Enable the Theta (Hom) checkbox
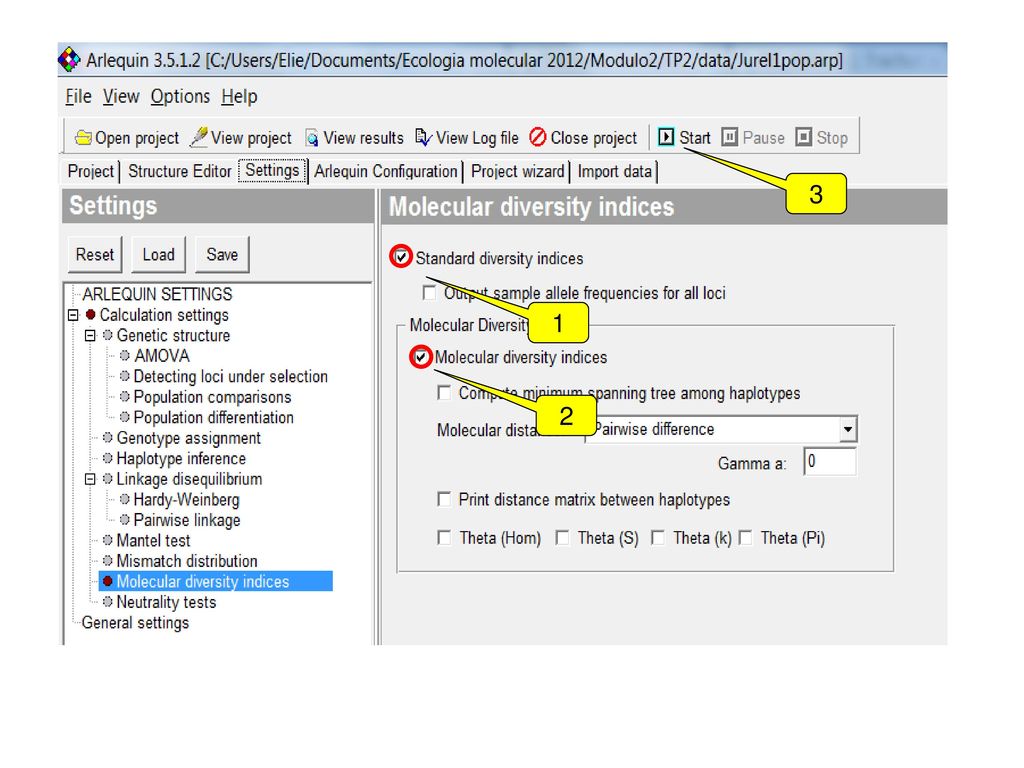Image resolution: width=1024 pixels, height=768 pixels. tap(444, 537)
